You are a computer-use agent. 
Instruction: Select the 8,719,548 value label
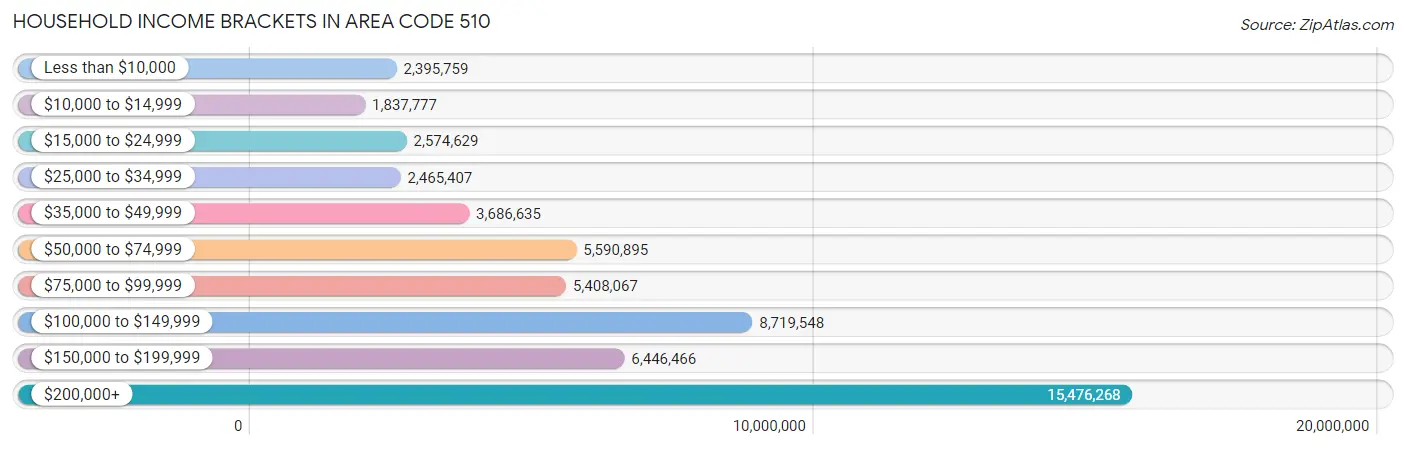[791, 323]
